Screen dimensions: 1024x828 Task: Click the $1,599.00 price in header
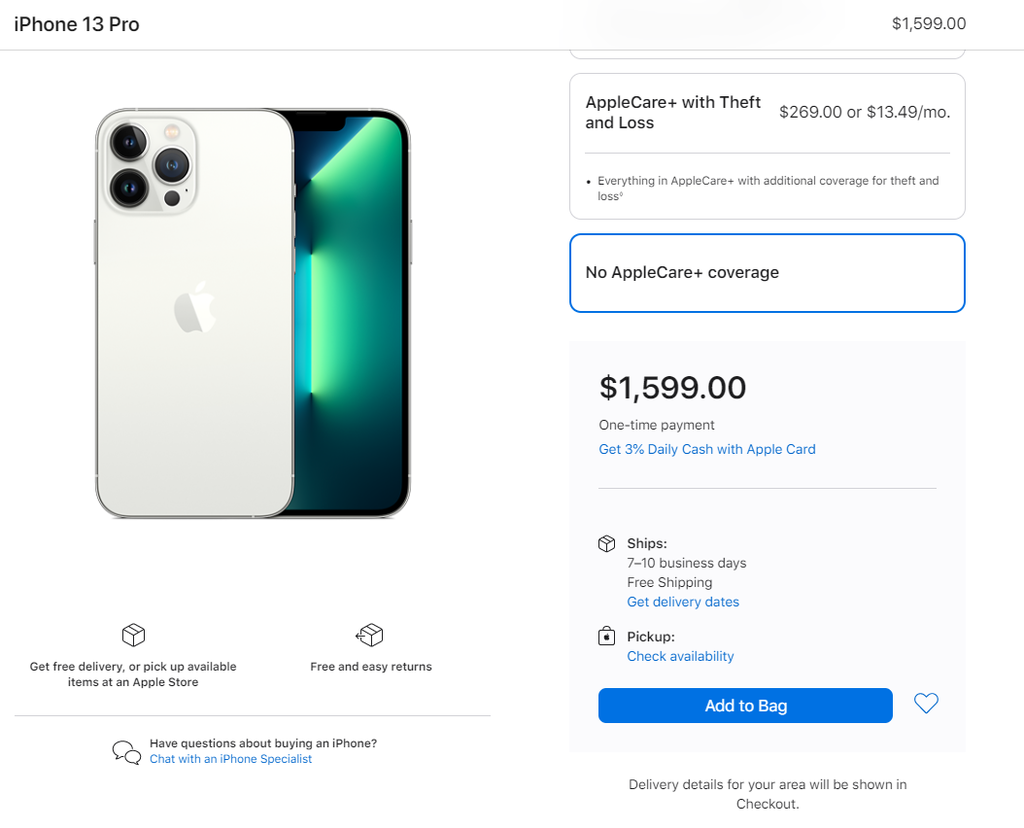(929, 24)
